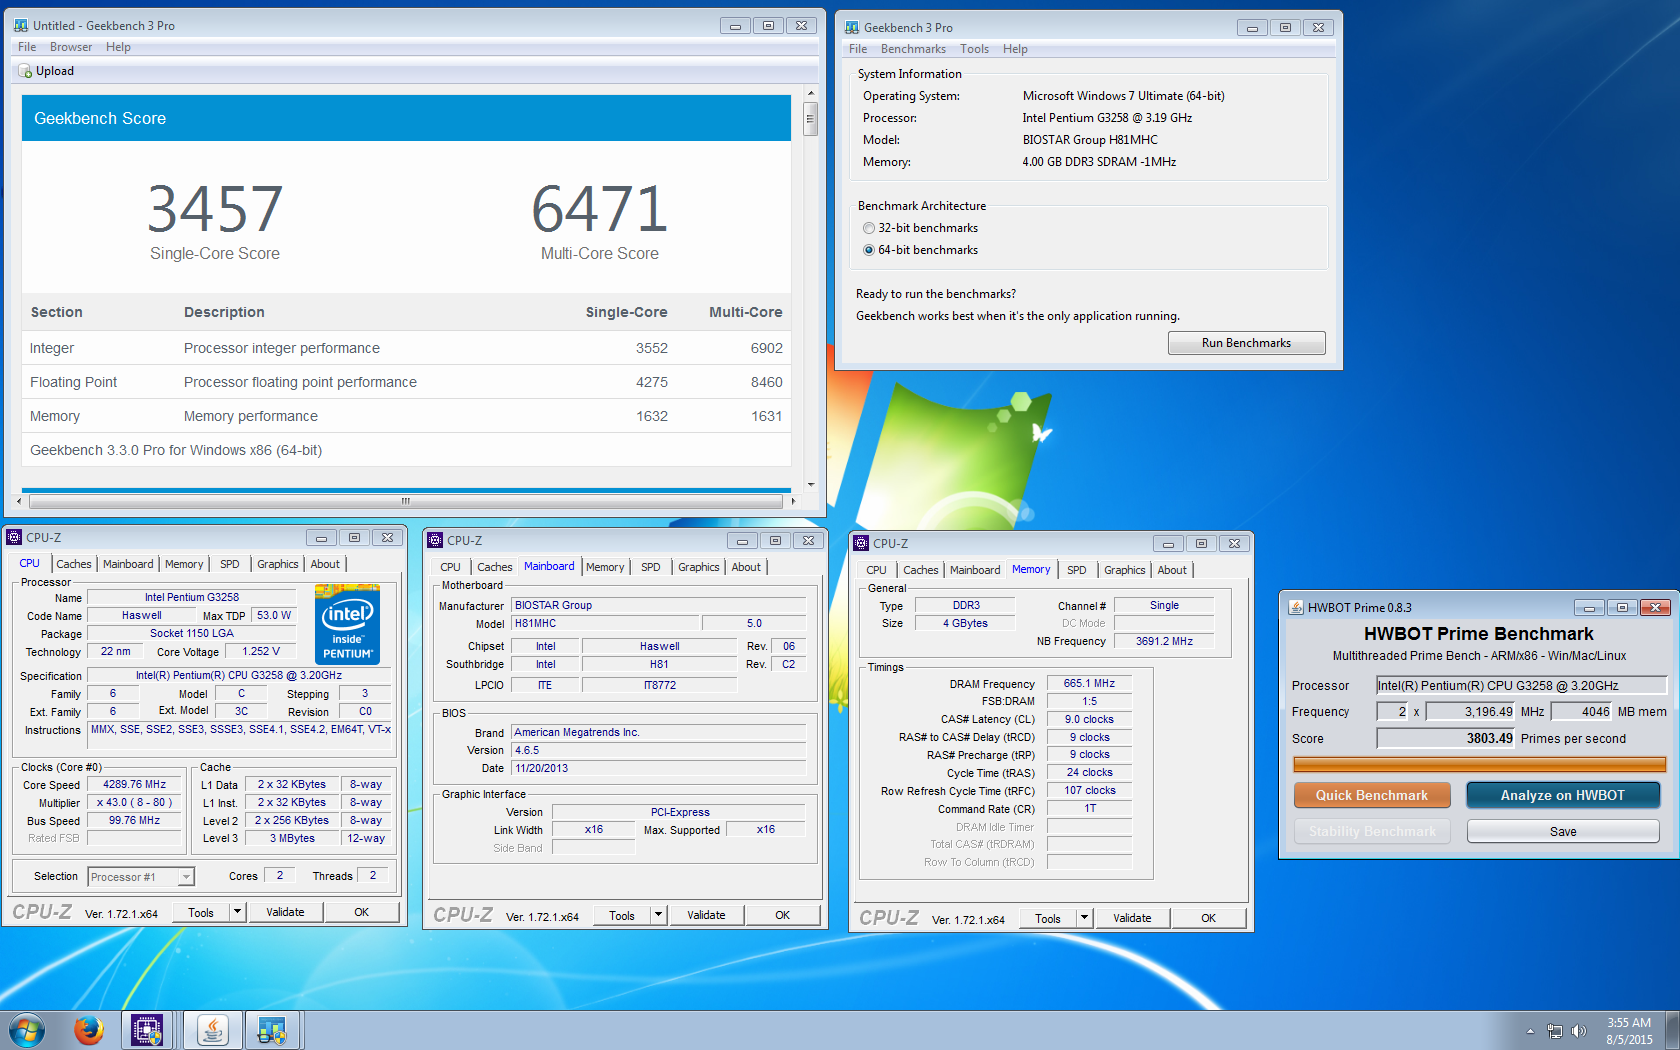
Task: Open Java HWBOT Prime taskbar icon
Action: [x=212, y=1030]
